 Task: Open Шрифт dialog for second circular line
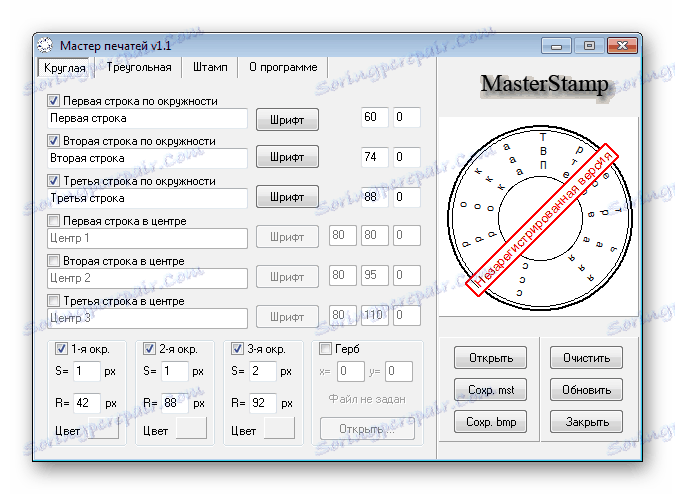click(x=287, y=157)
